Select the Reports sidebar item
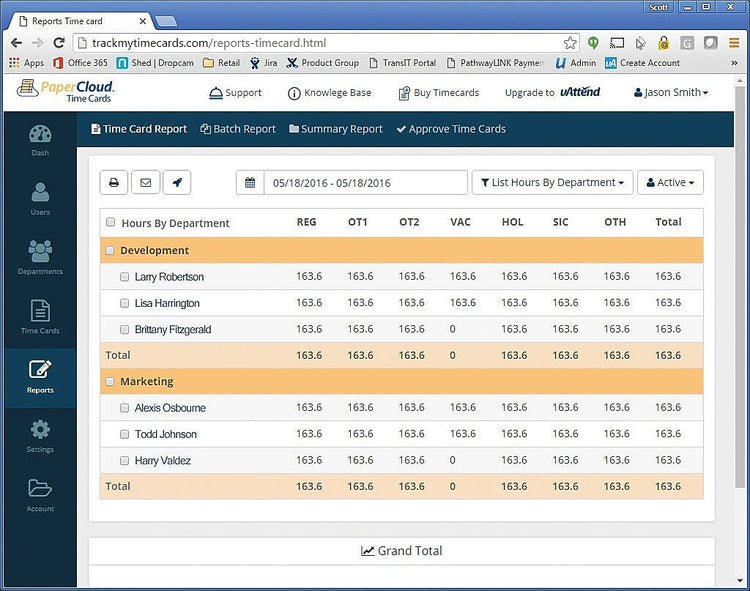 point(40,377)
